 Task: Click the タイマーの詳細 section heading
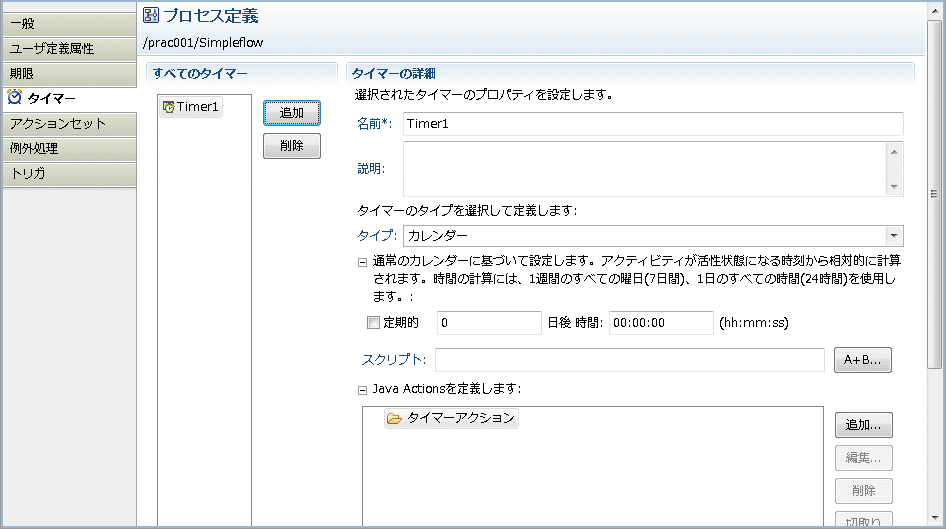tap(393, 74)
